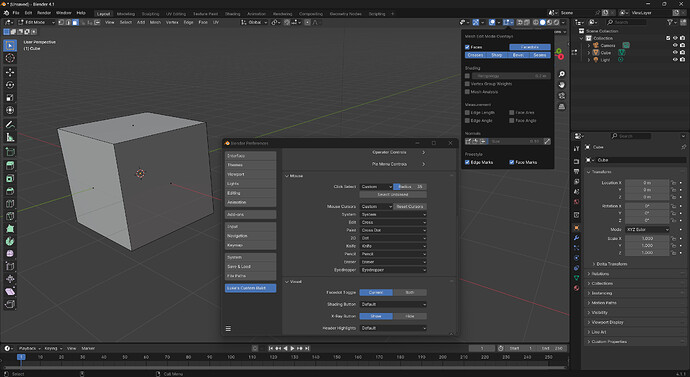Toggle the Faces overlay checkbox

(467, 47)
